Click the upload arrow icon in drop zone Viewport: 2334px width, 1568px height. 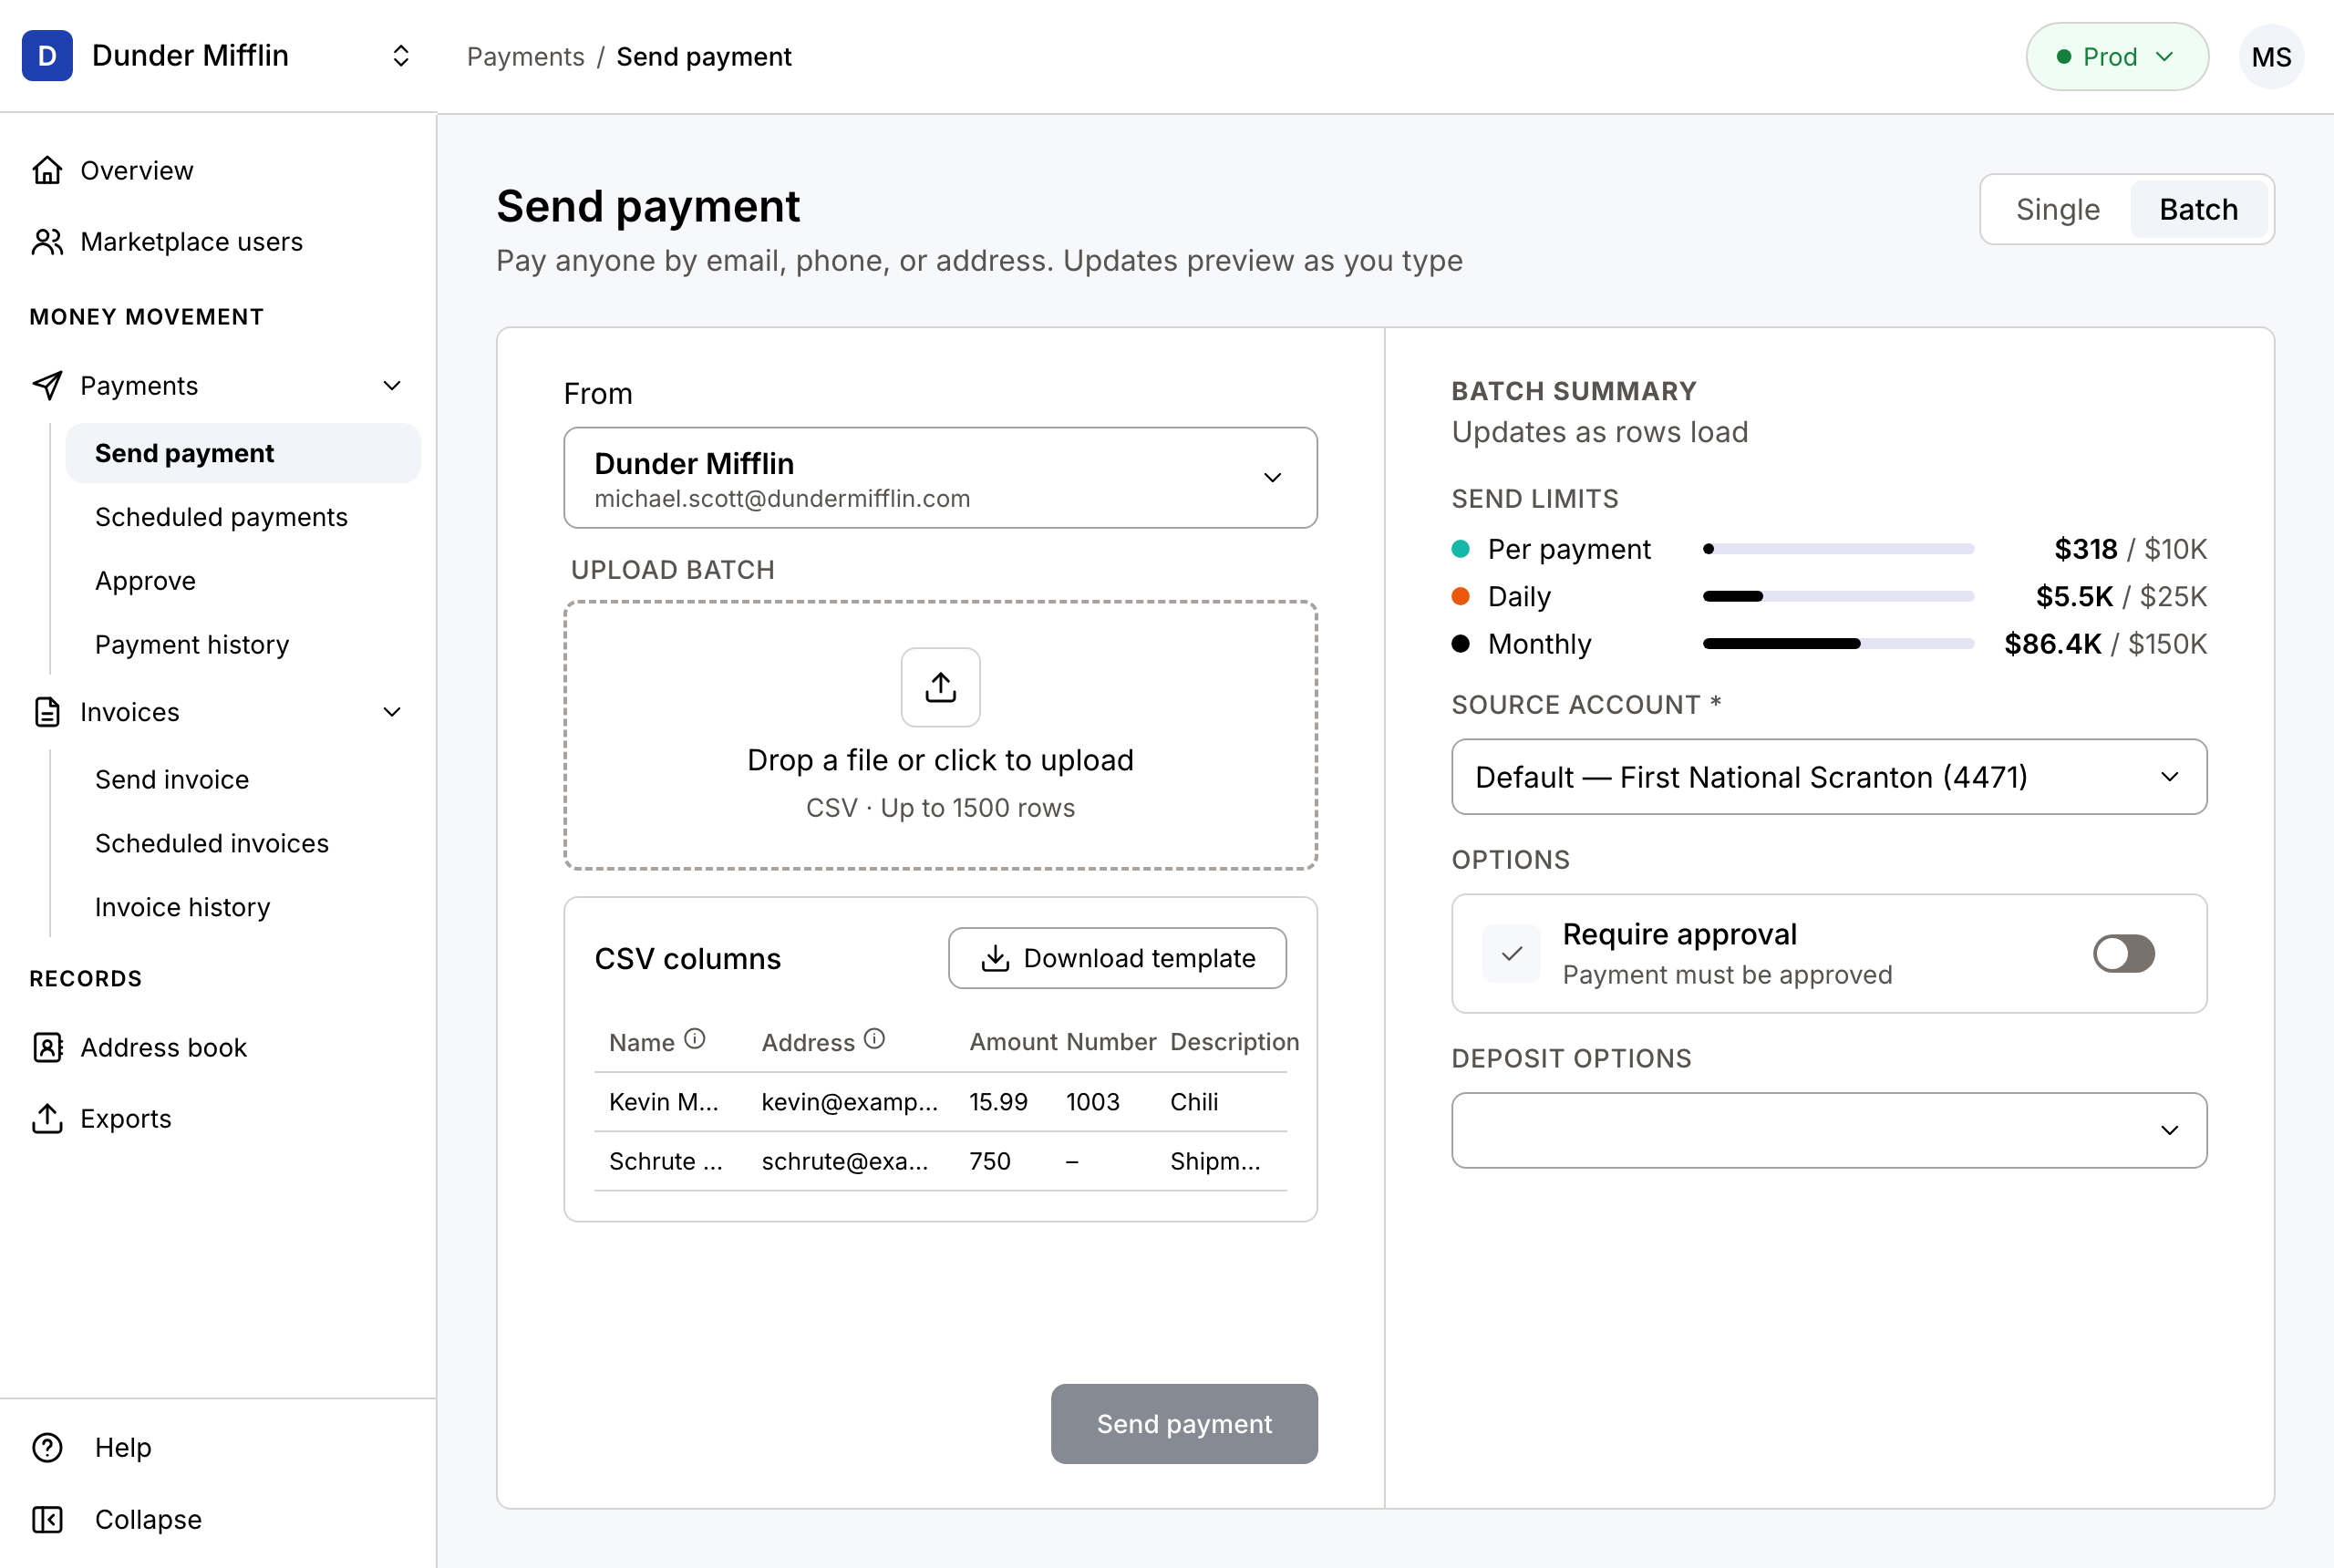(940, 687)
